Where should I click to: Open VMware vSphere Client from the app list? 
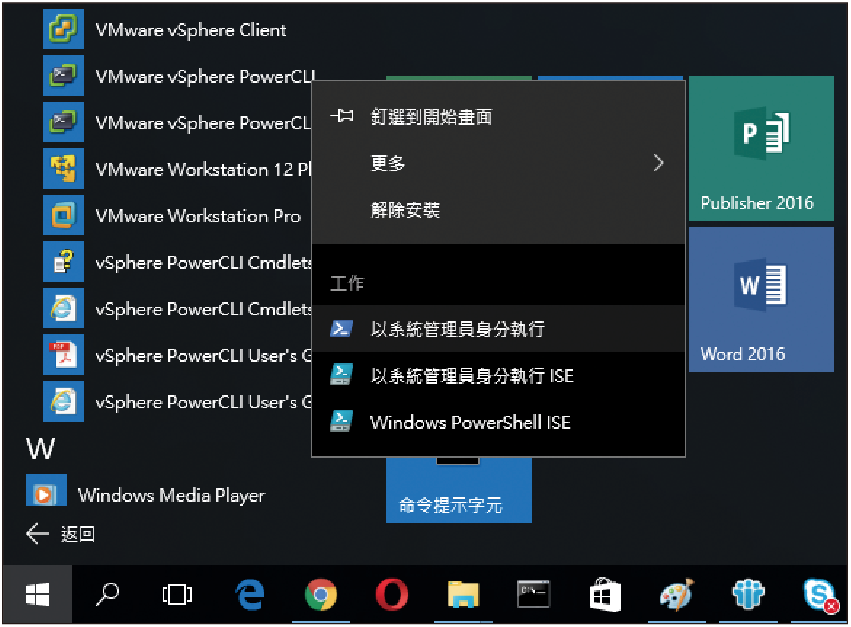(164, 29)
